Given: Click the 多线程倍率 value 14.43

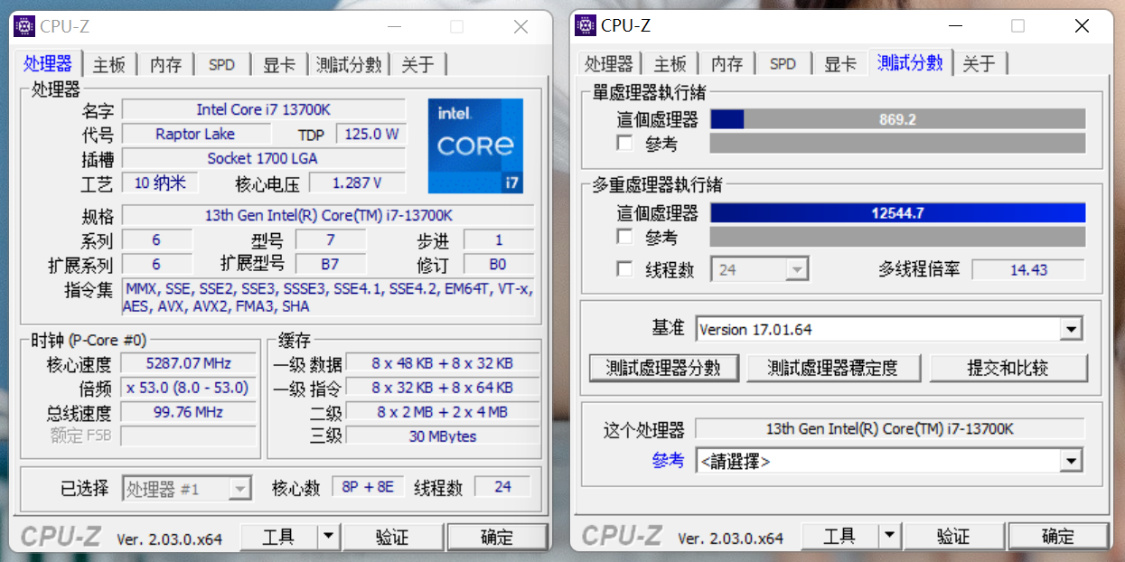Looking at the screenshot, I should (1028, 270).
